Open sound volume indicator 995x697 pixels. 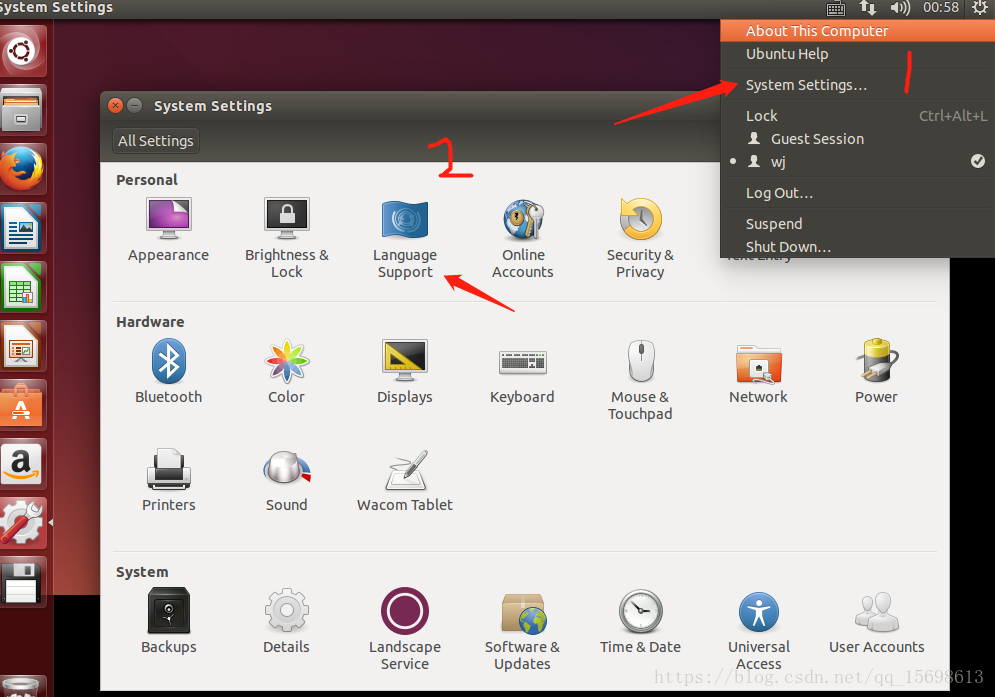point(900,8)
